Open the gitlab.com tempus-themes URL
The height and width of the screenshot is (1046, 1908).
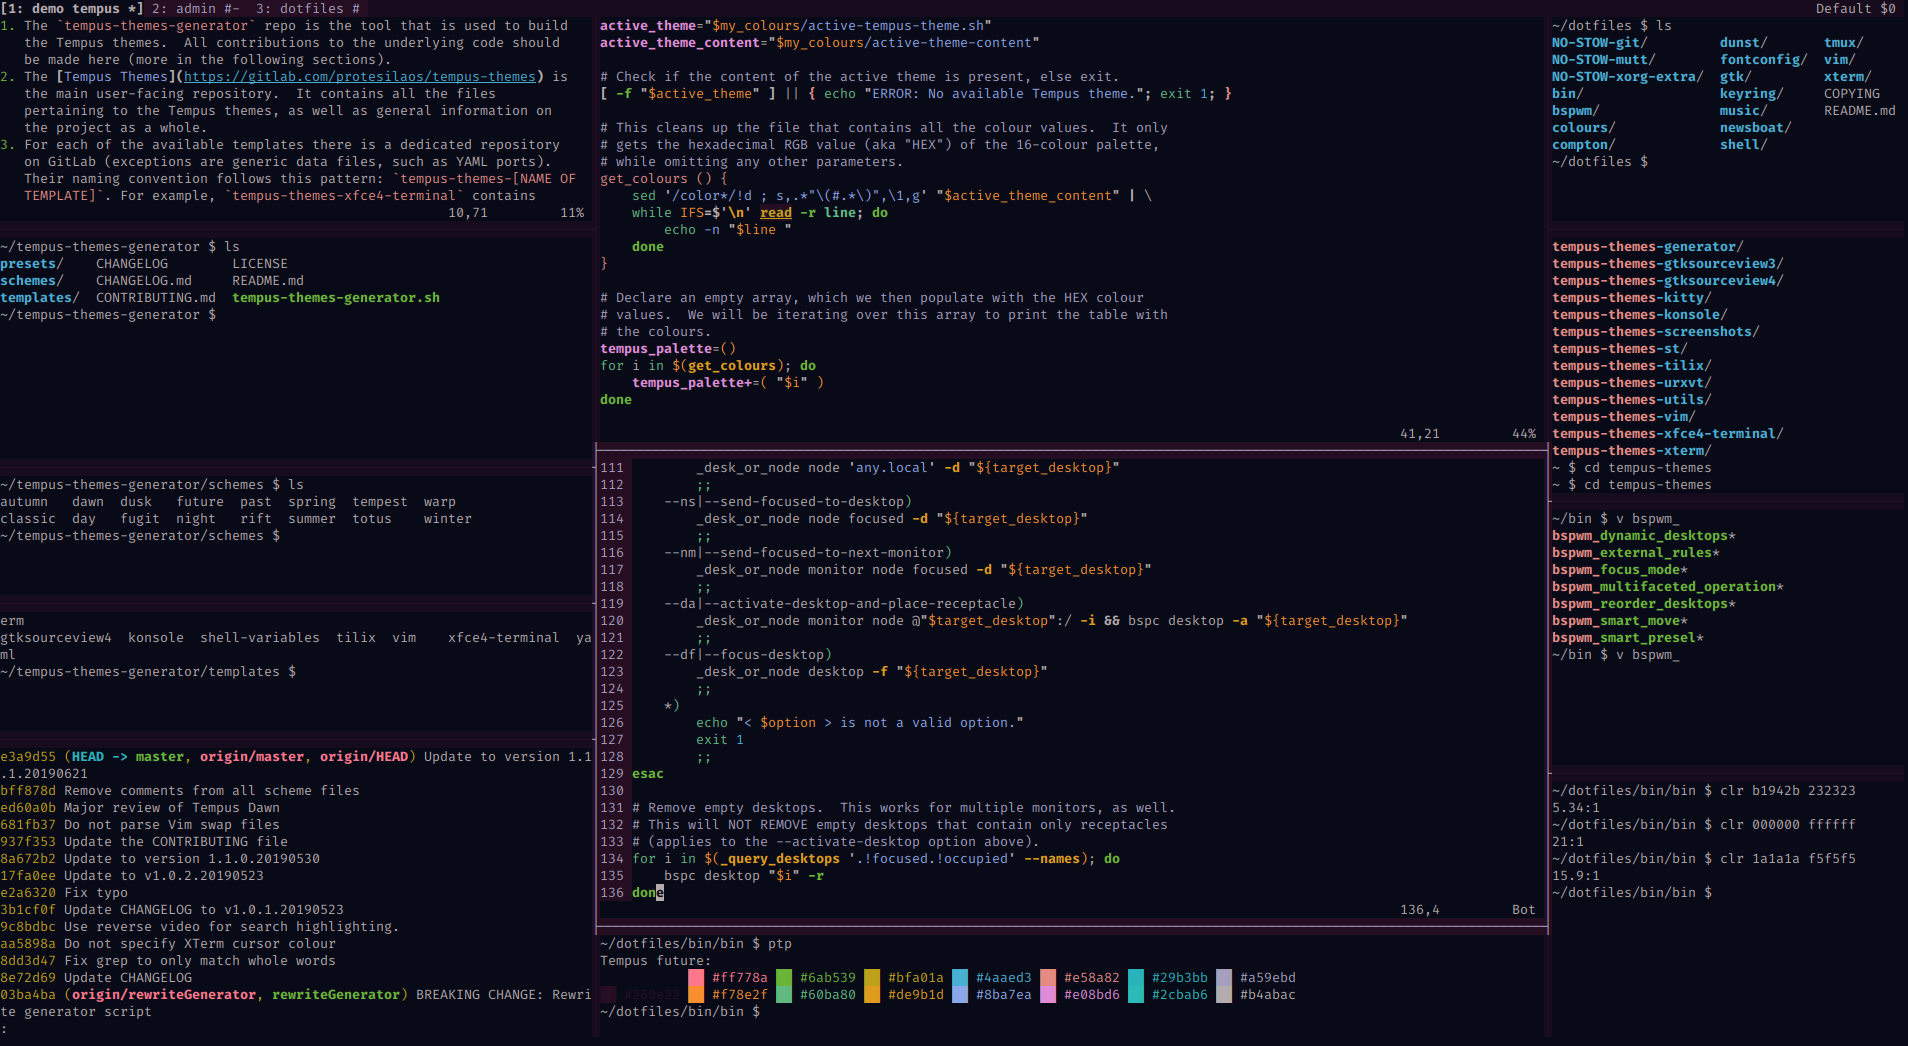(x=360, y=77)
